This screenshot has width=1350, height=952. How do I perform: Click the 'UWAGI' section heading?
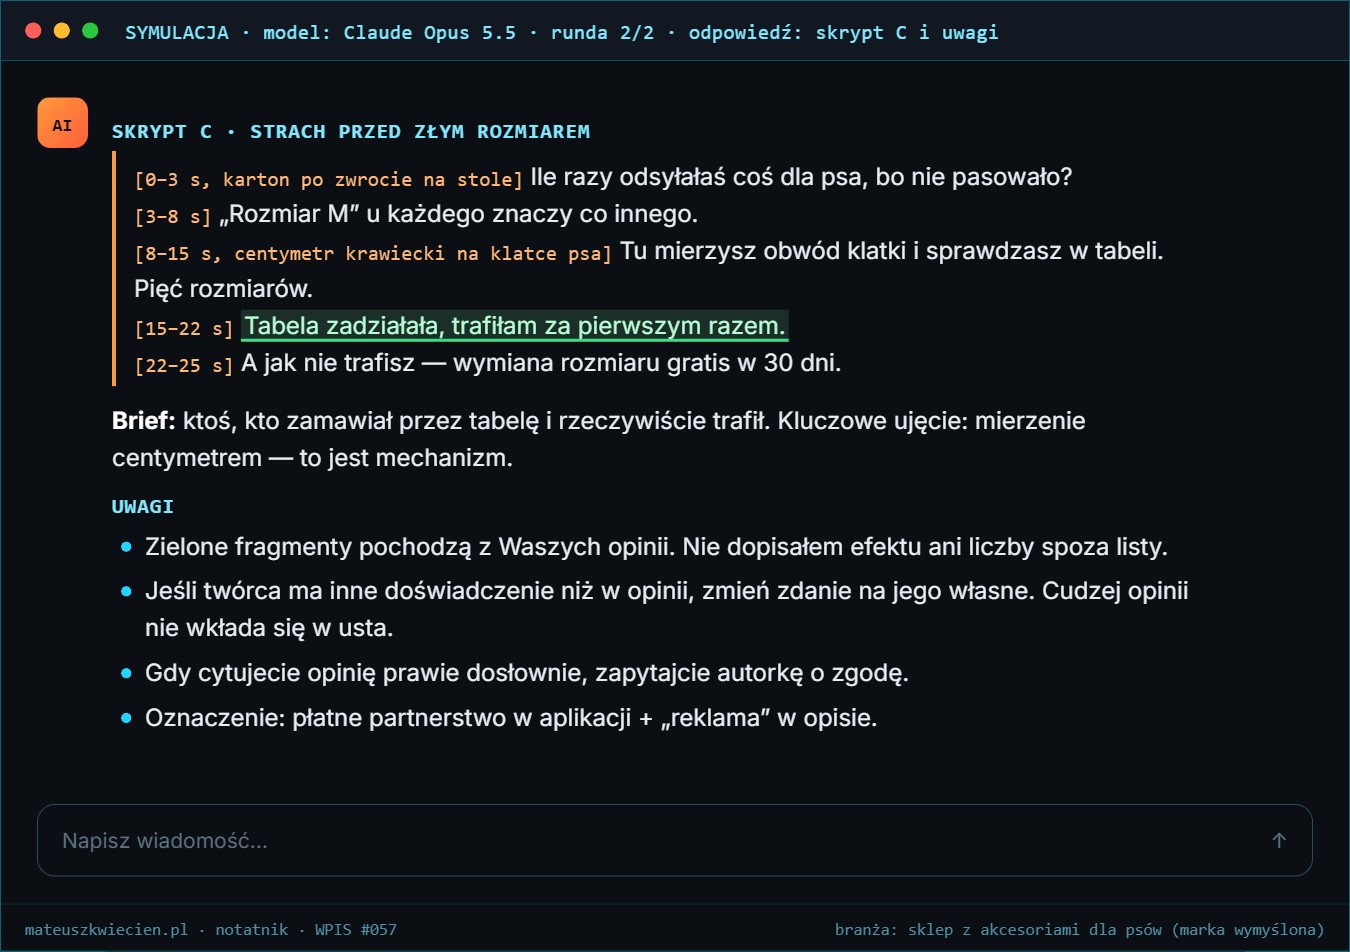pos(143,506)
